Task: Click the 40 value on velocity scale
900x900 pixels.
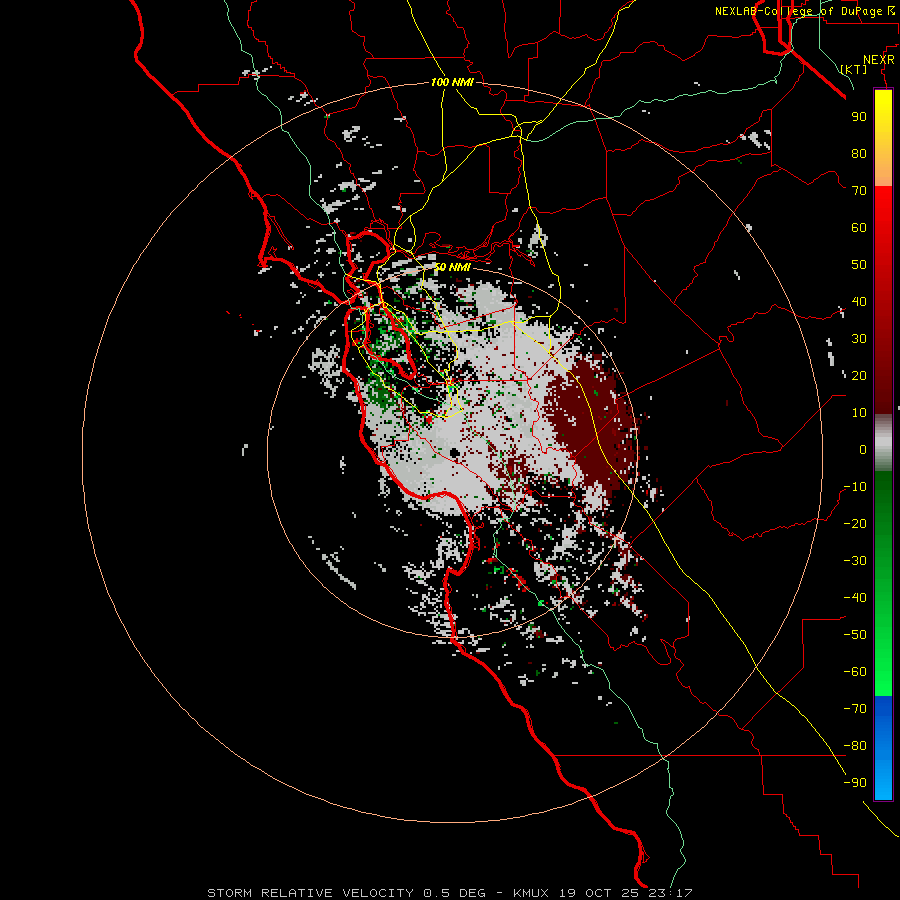Action: pyautogui.click(x=859, y=301)
